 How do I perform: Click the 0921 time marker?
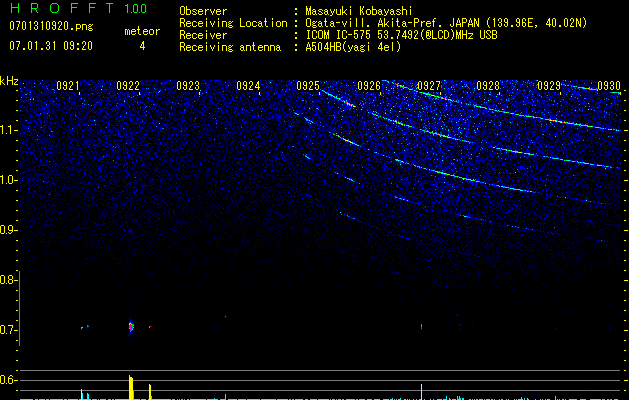click(x=67, y=85)
